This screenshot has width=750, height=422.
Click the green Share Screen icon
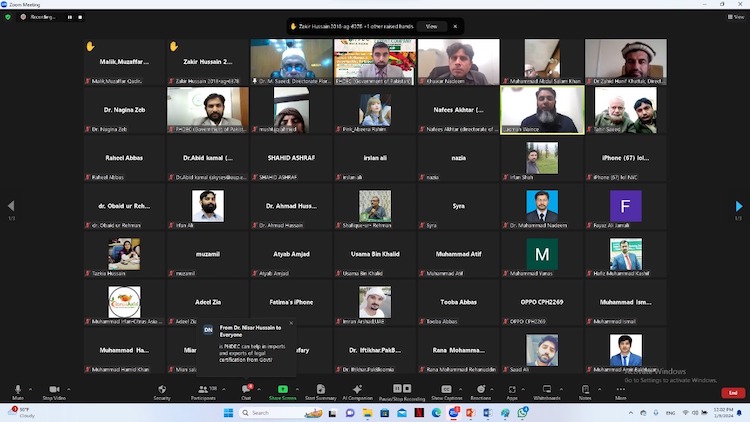(x=283, y=390)
